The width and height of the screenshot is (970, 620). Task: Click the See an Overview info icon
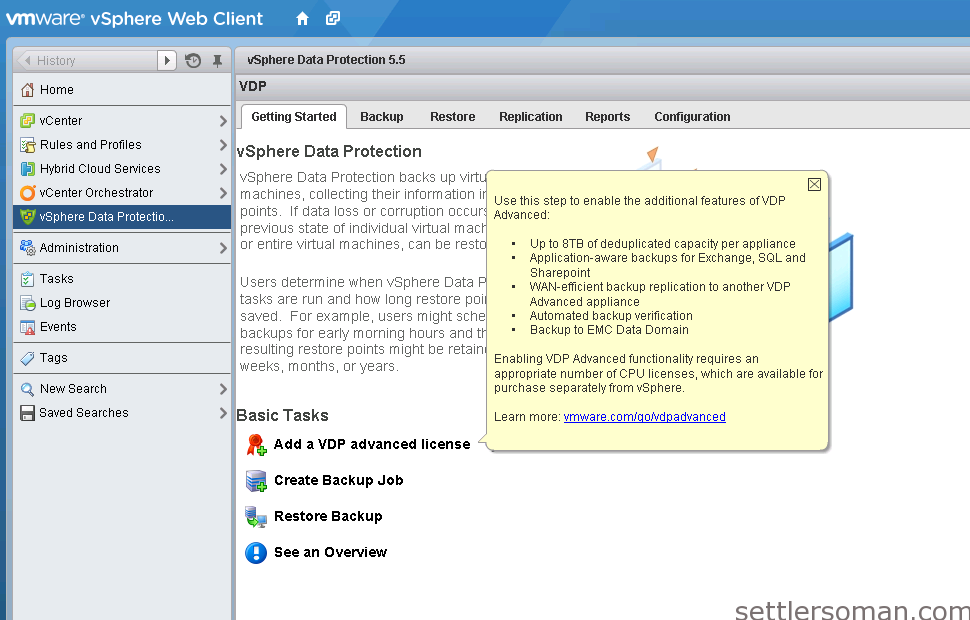point(256,553)
